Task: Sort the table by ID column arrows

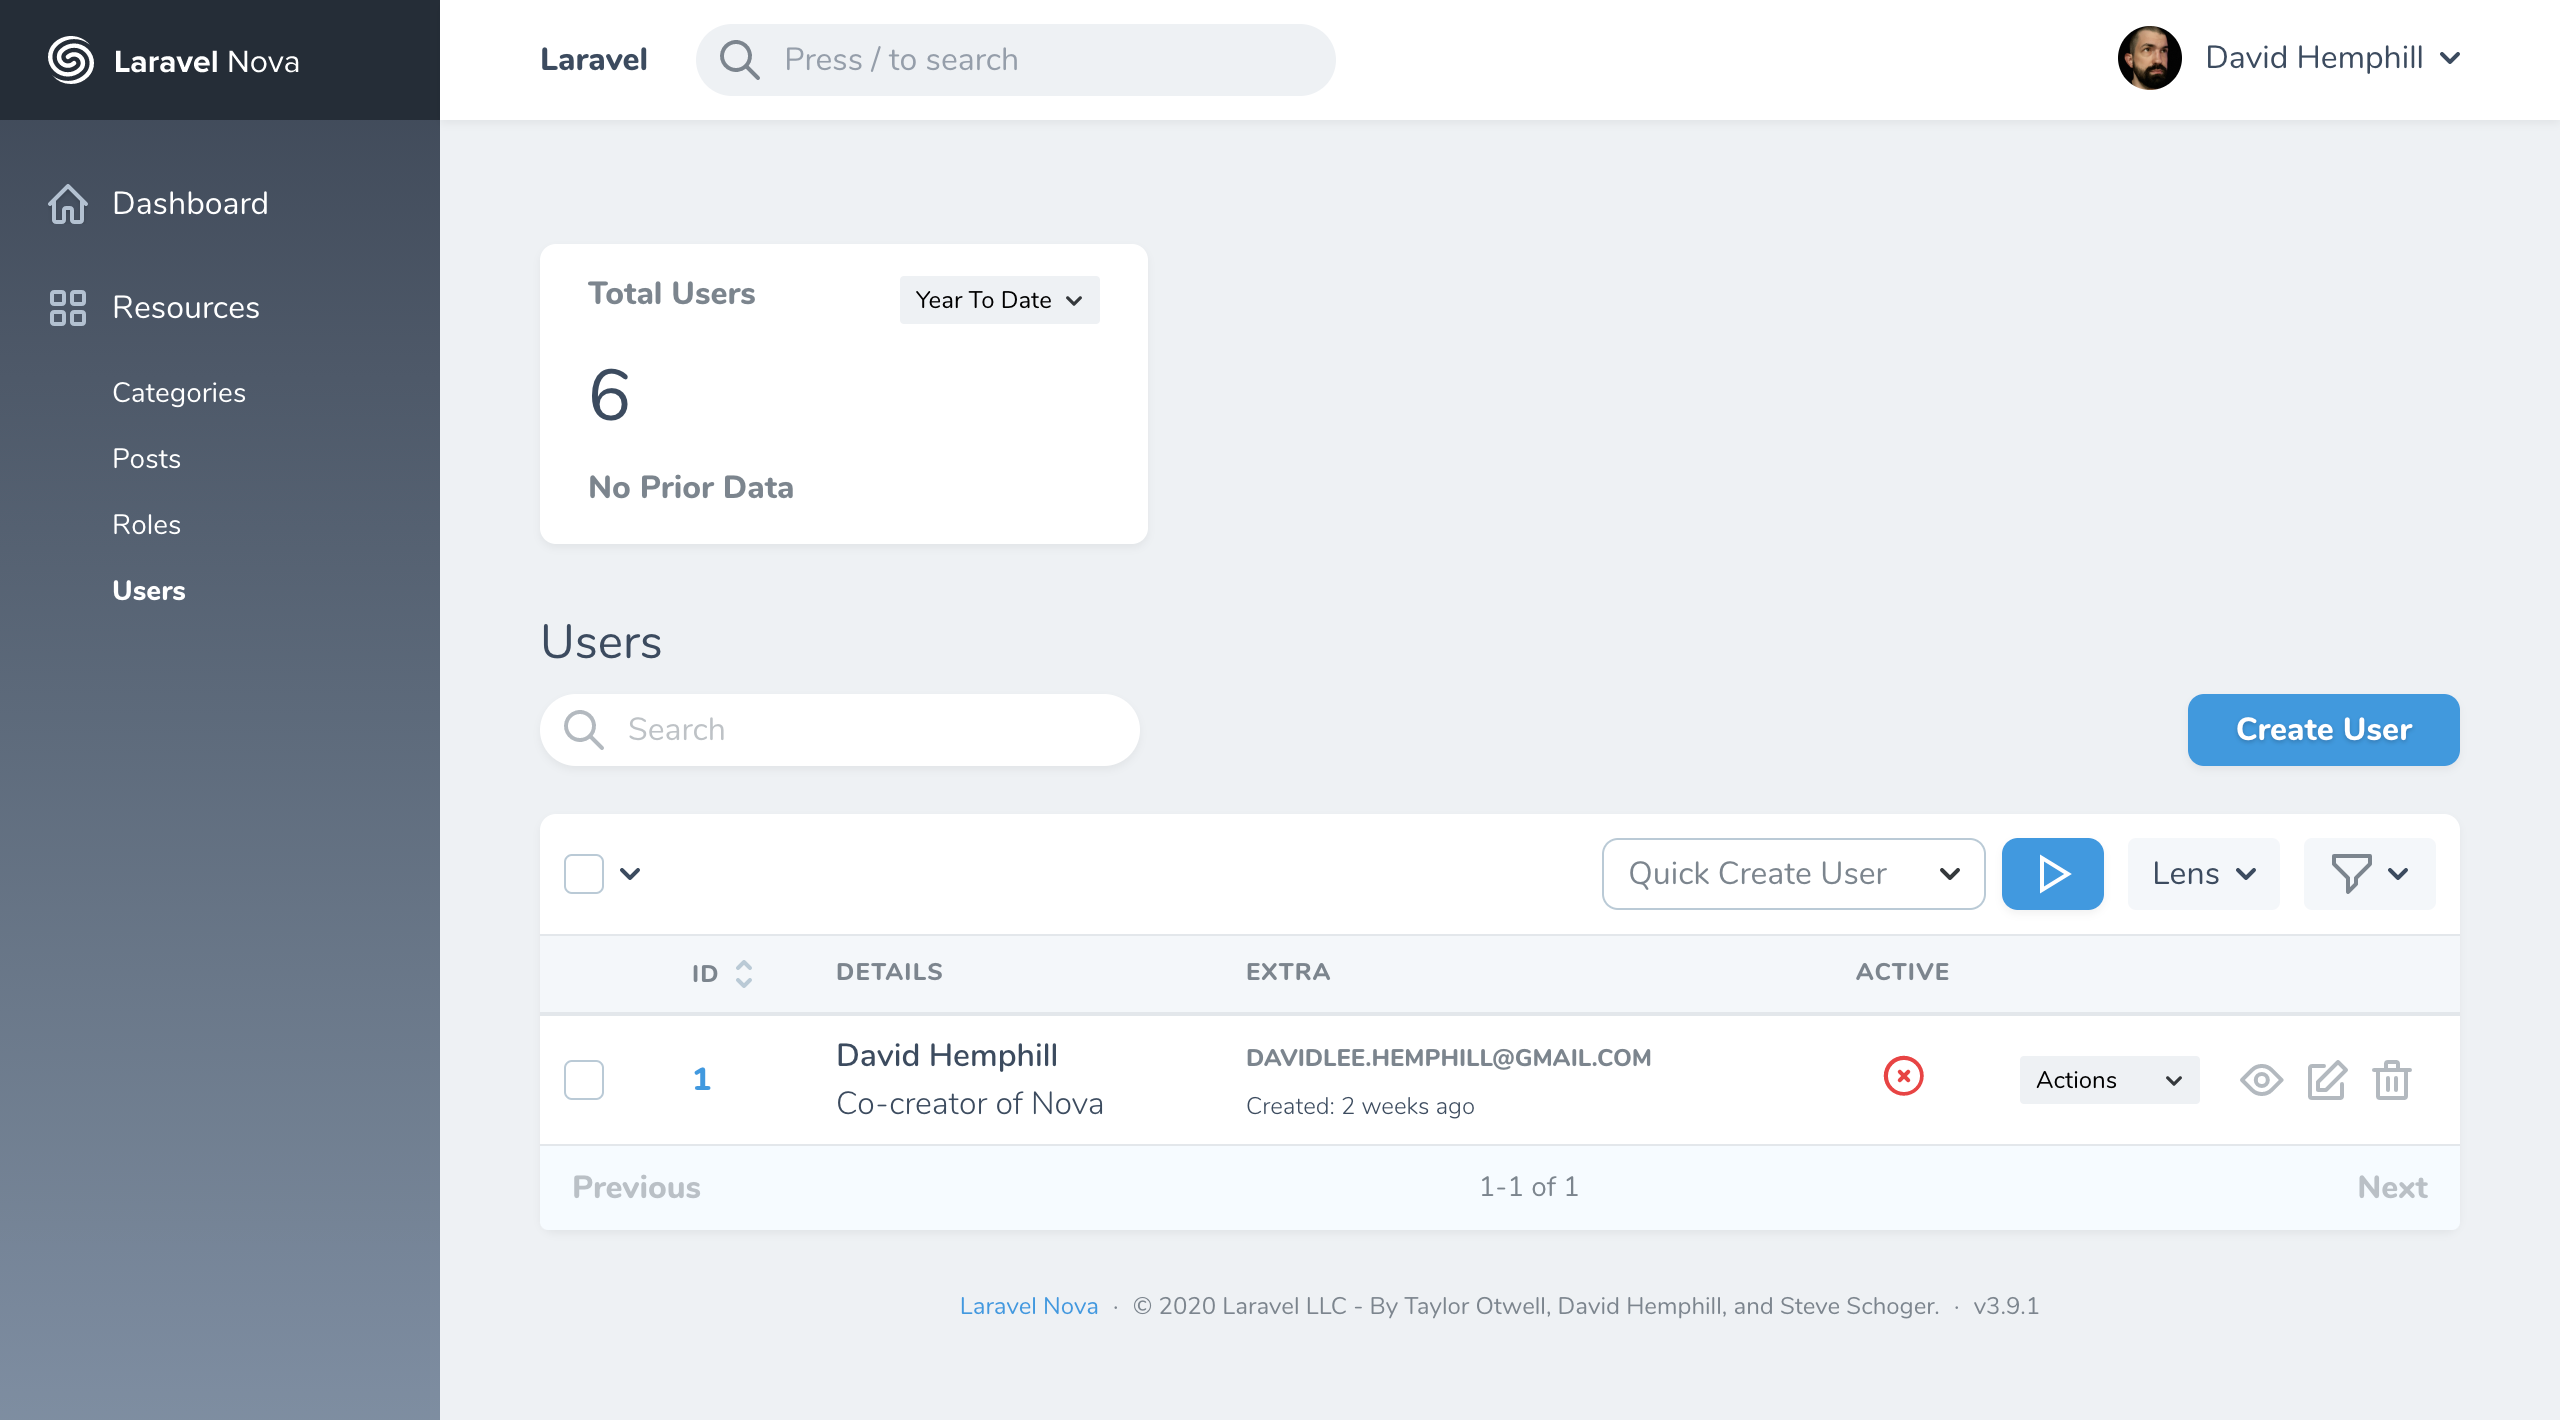Action: coord(744,974)
